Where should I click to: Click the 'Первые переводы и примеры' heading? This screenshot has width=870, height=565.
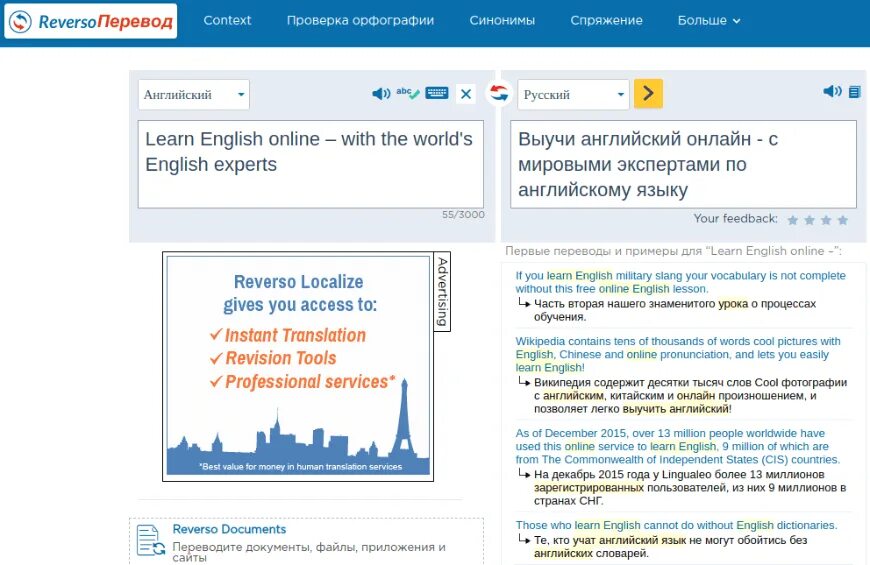[x=673, y=251]
